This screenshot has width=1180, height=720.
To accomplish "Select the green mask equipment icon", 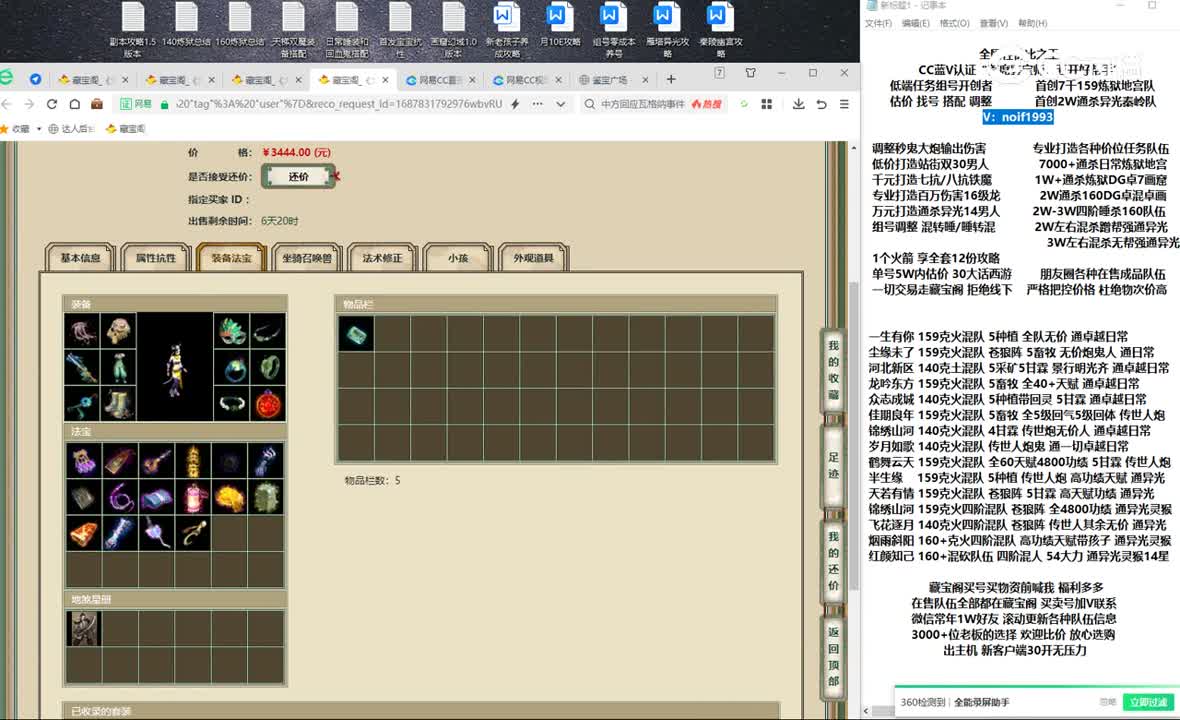I will pos(231,331).
